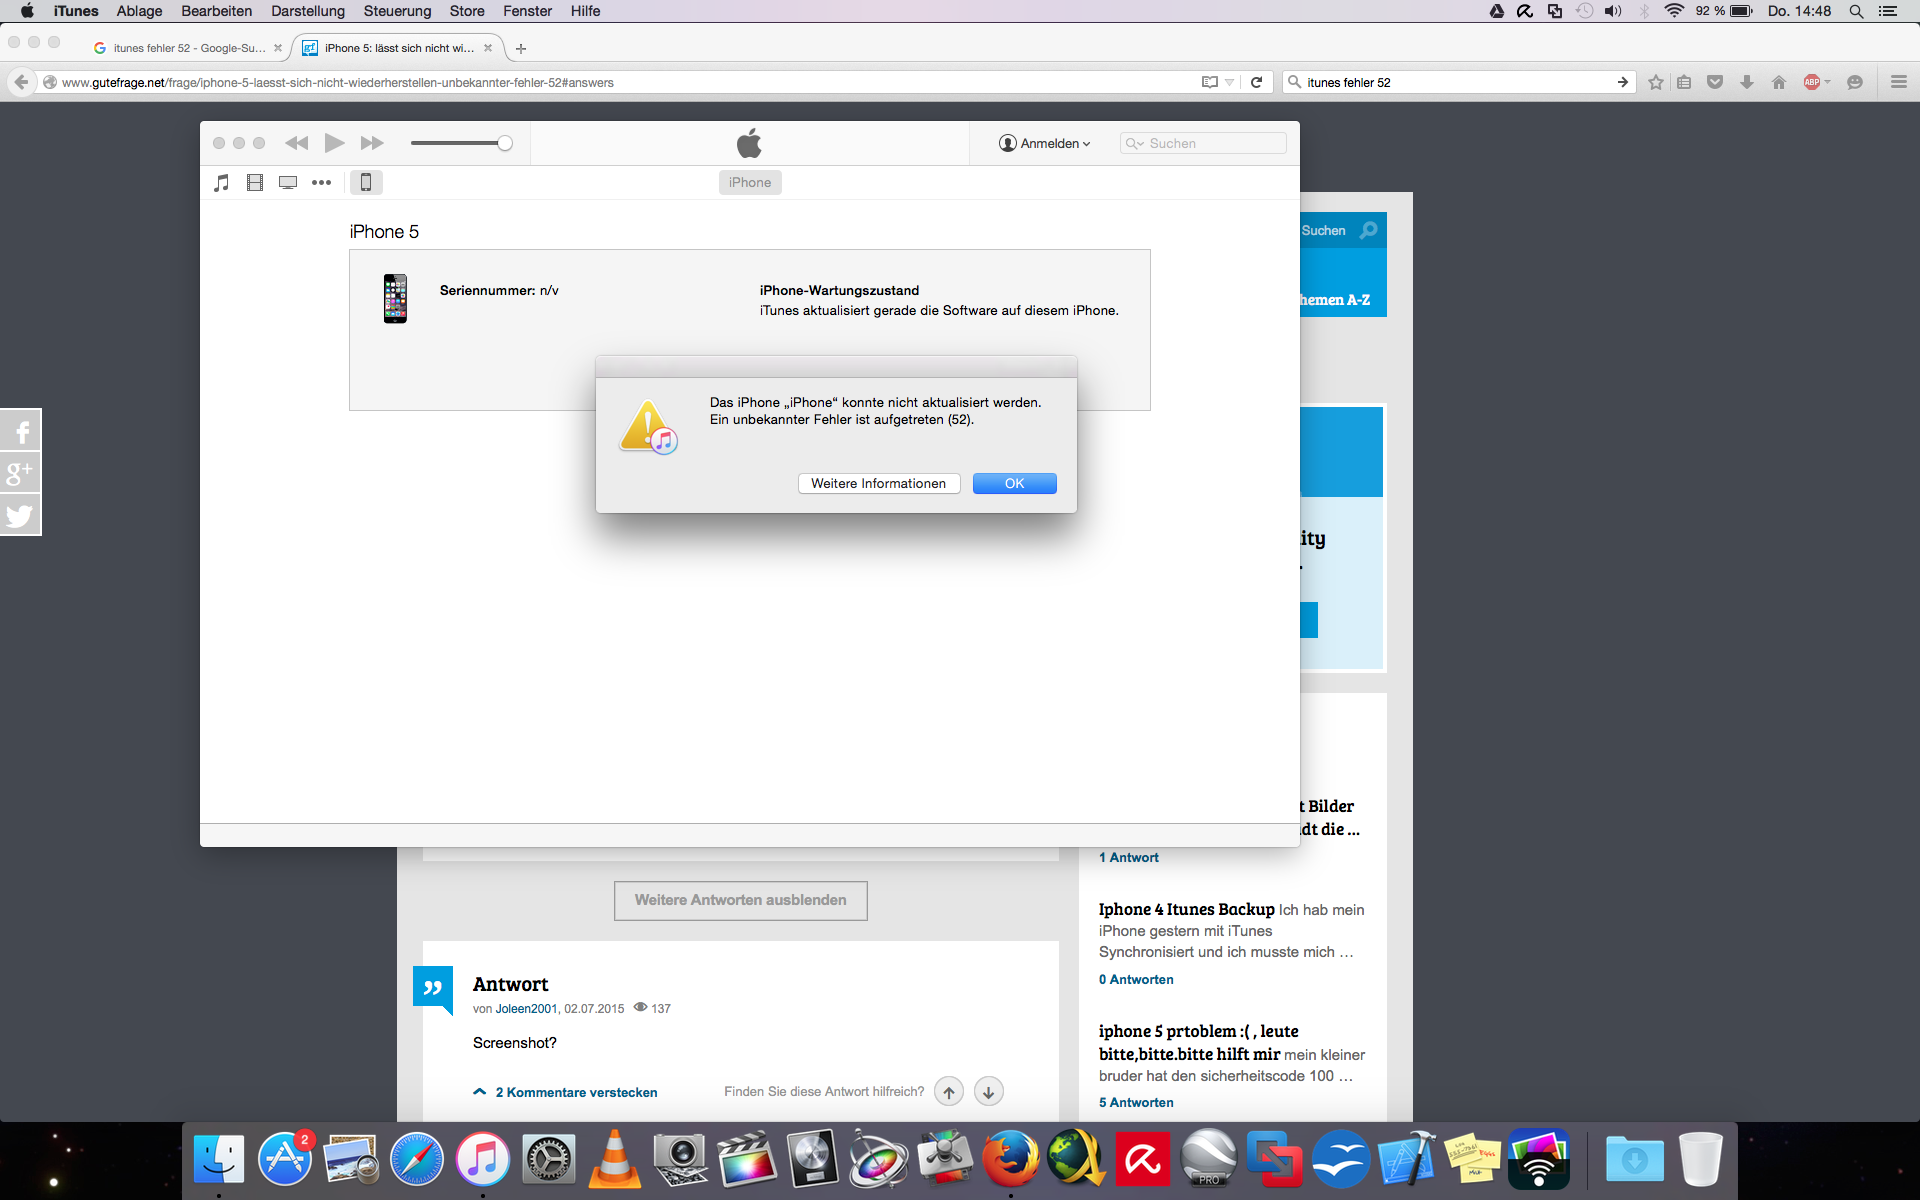Toggle reader view icon in the address bar
Image resolution: width=1920 pixels, height=1200 pixels.
[1210, 82]
